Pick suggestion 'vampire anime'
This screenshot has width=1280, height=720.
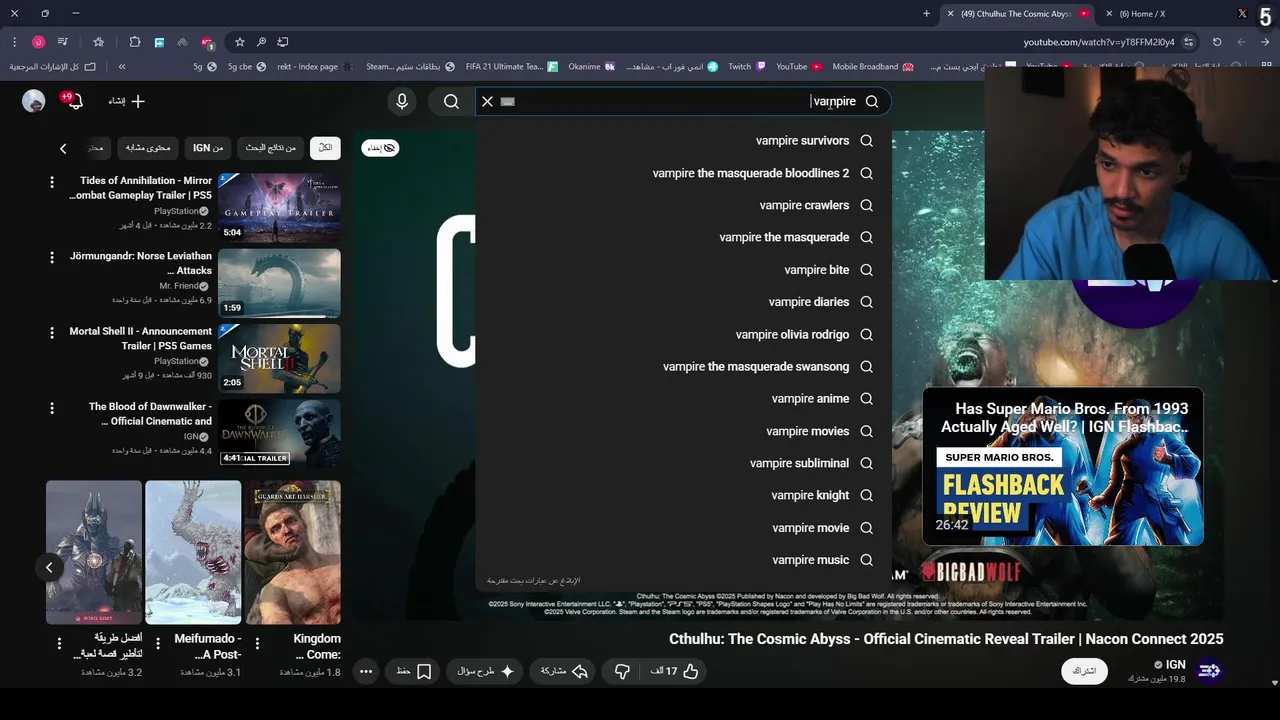tap(683, 399)
